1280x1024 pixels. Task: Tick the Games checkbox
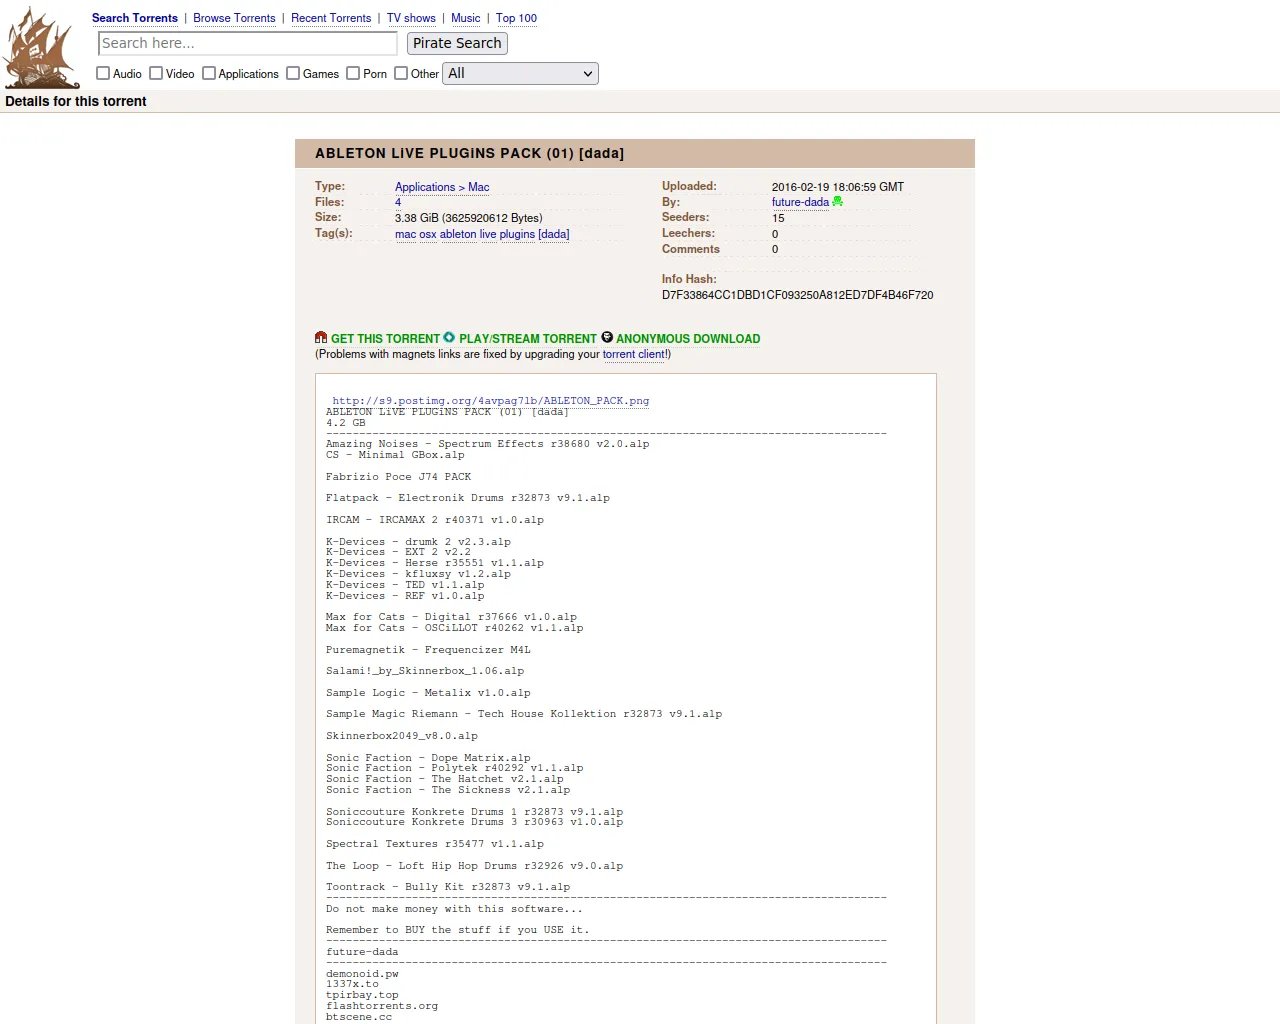[293, 73]
